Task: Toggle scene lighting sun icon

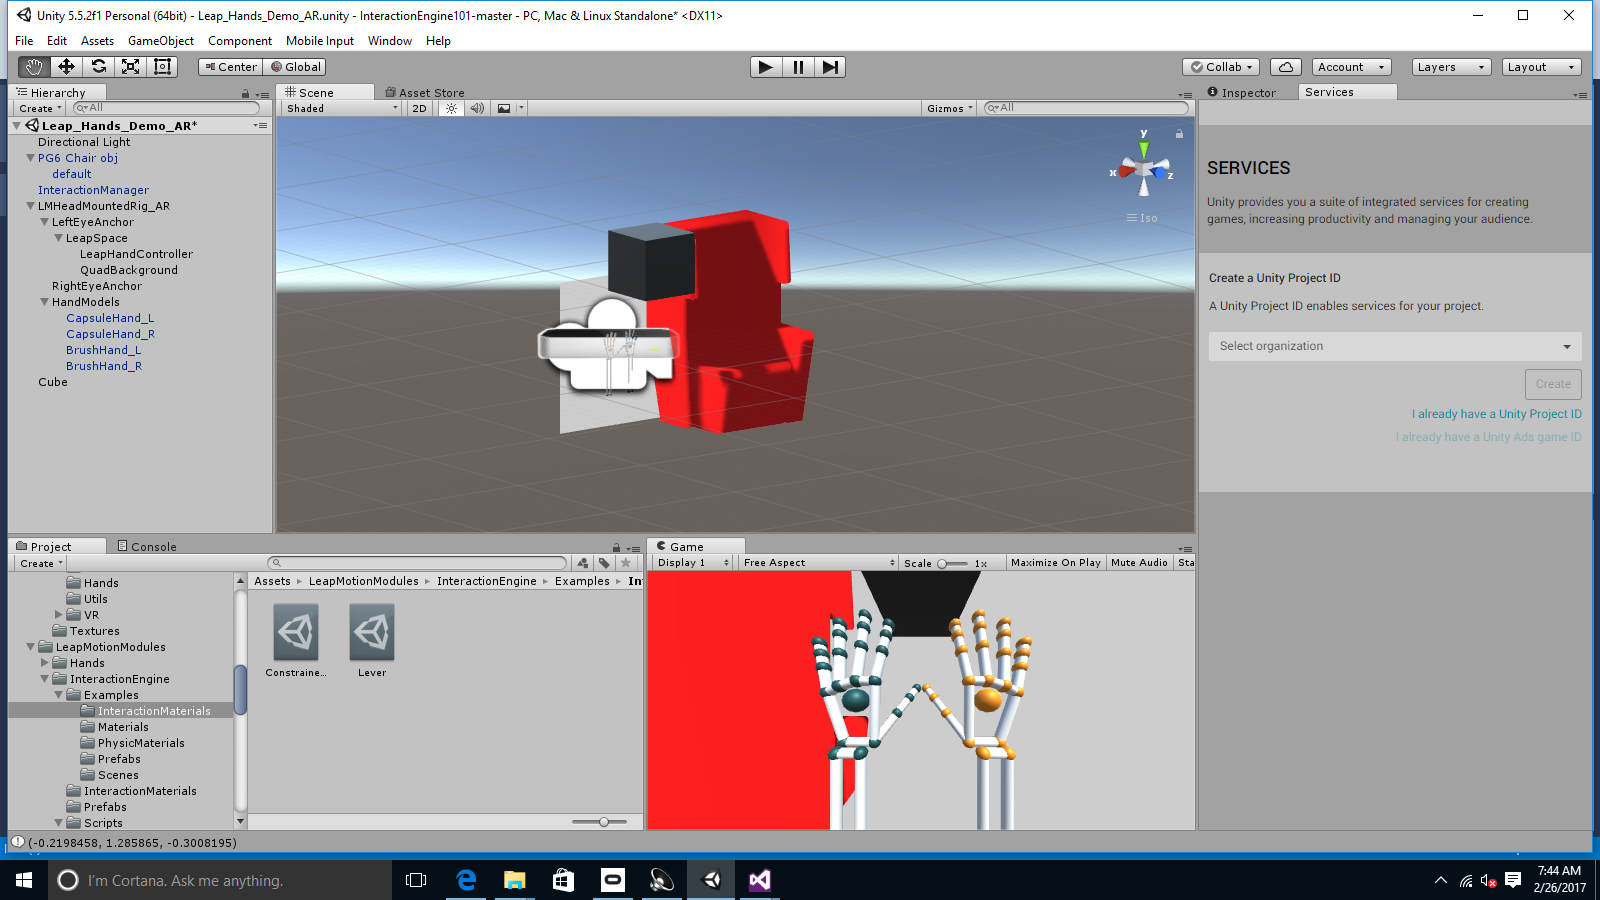Action: (x=452, y=108)
